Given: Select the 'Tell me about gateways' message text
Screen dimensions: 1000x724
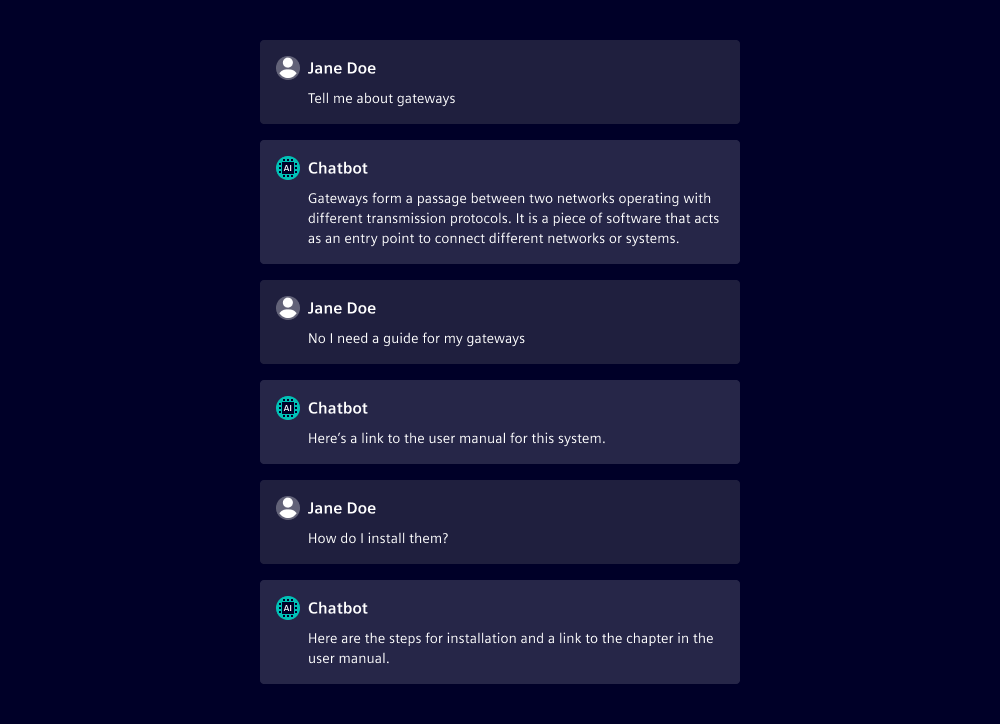Looking at the screenshot, I should coord(381,98).
